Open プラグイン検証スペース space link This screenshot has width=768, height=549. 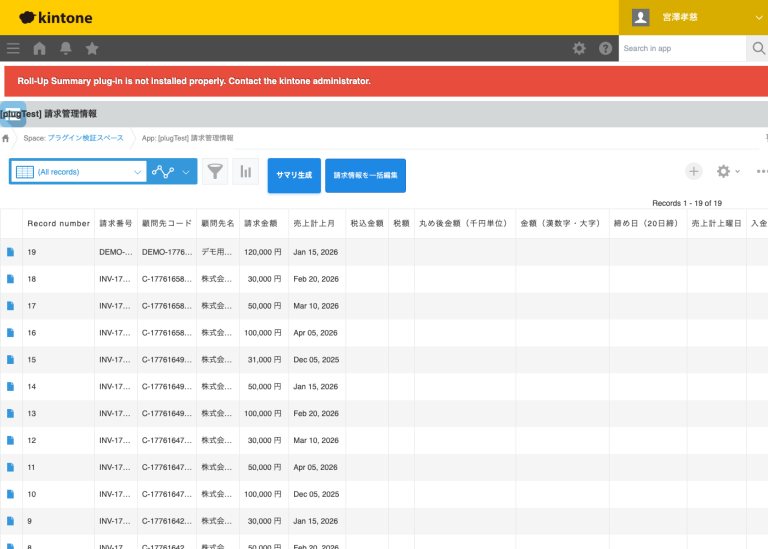(x=85, y=138)
